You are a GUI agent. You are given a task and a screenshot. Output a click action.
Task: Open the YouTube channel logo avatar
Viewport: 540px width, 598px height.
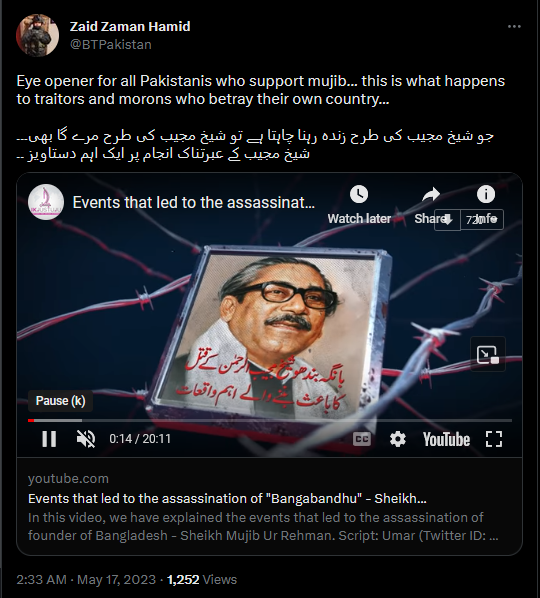click(x=46, y=202)
